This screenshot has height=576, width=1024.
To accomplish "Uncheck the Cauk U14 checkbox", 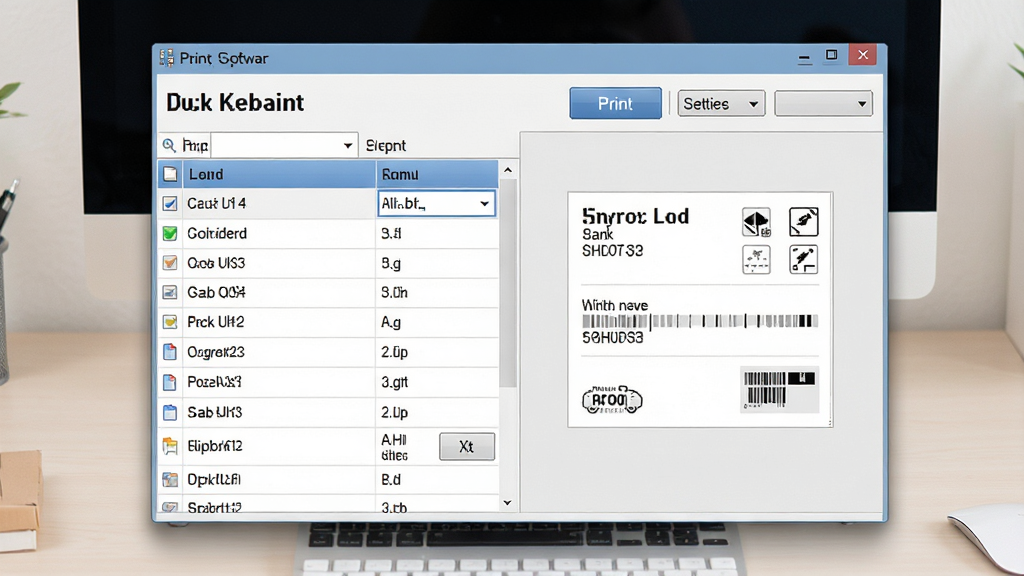I will 170,204.
